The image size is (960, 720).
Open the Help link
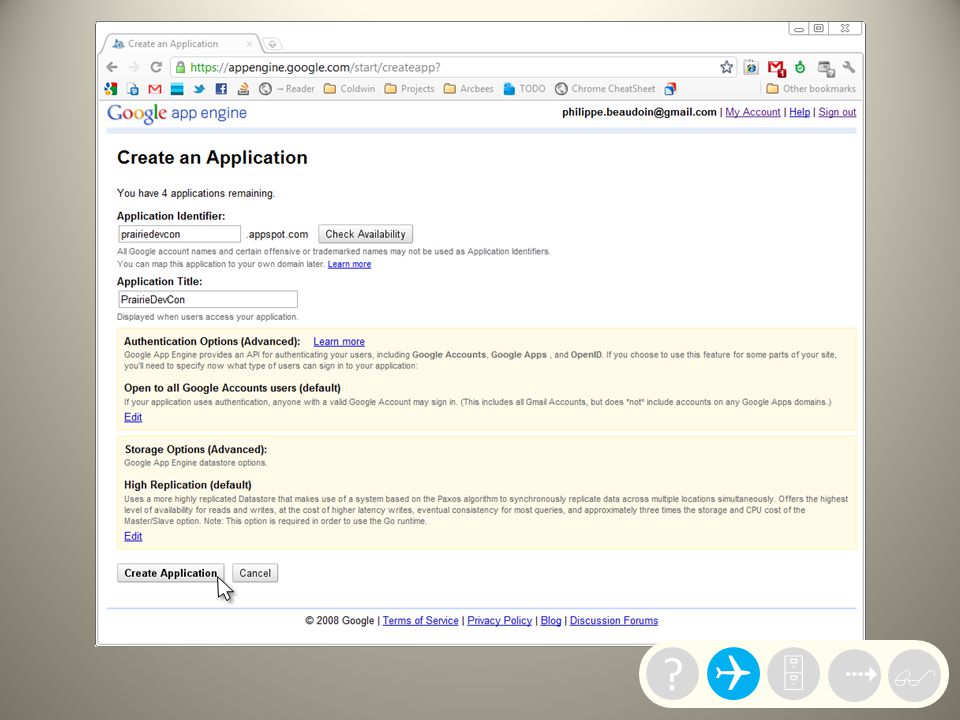(800, 112)
